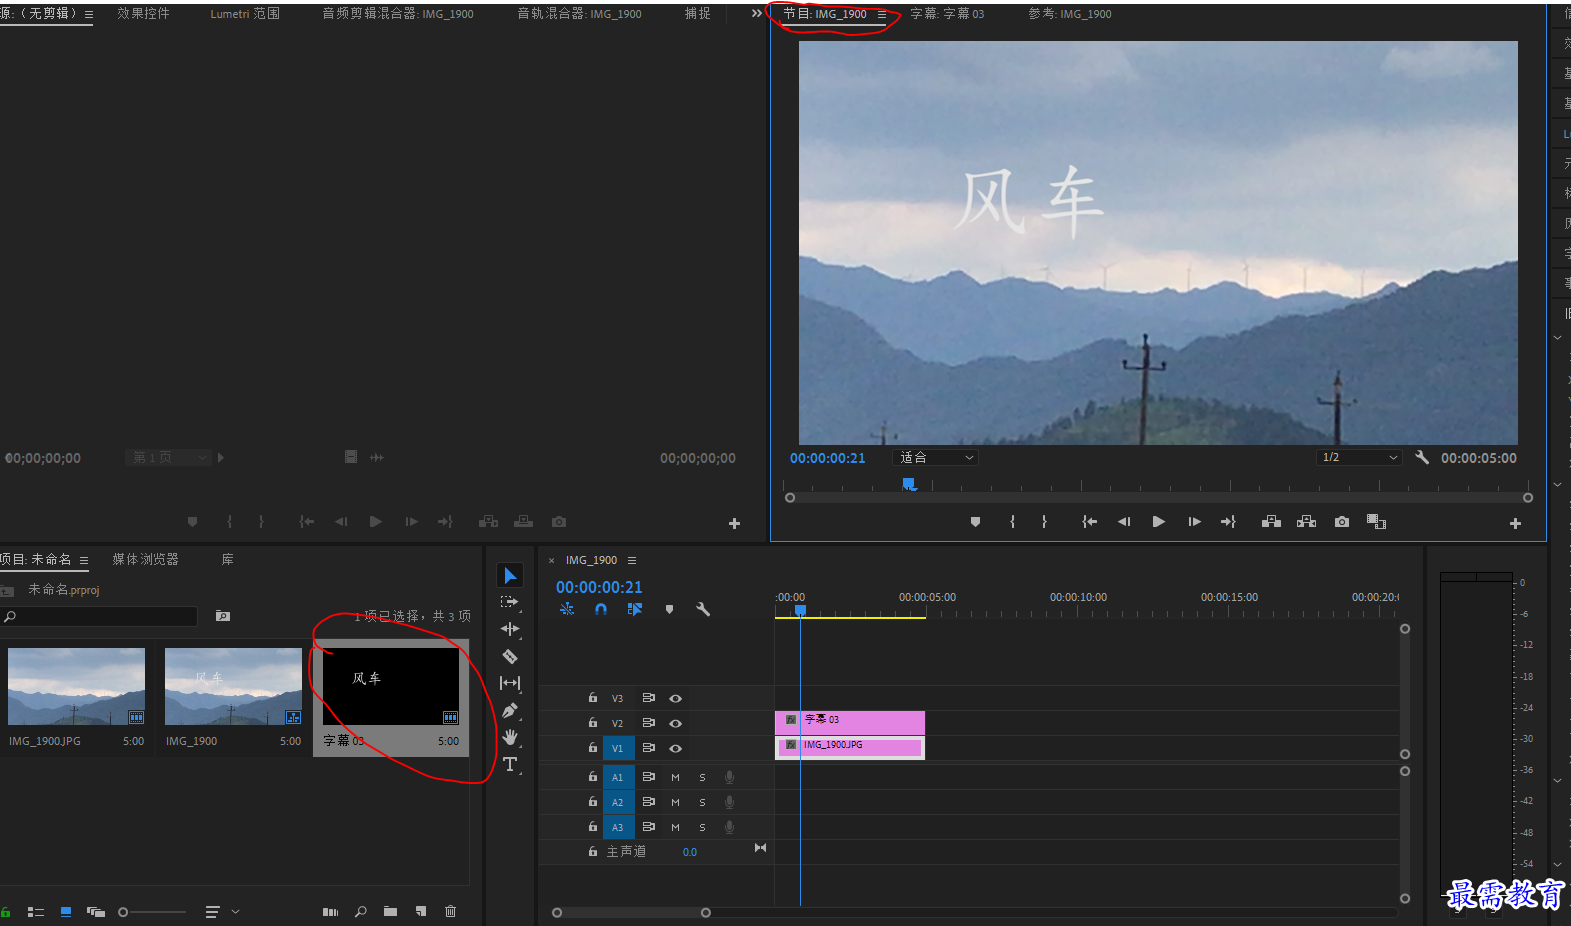The image size is (1571, 926).
Task: Delete selected item with trash icon
Action: [450, 911]
